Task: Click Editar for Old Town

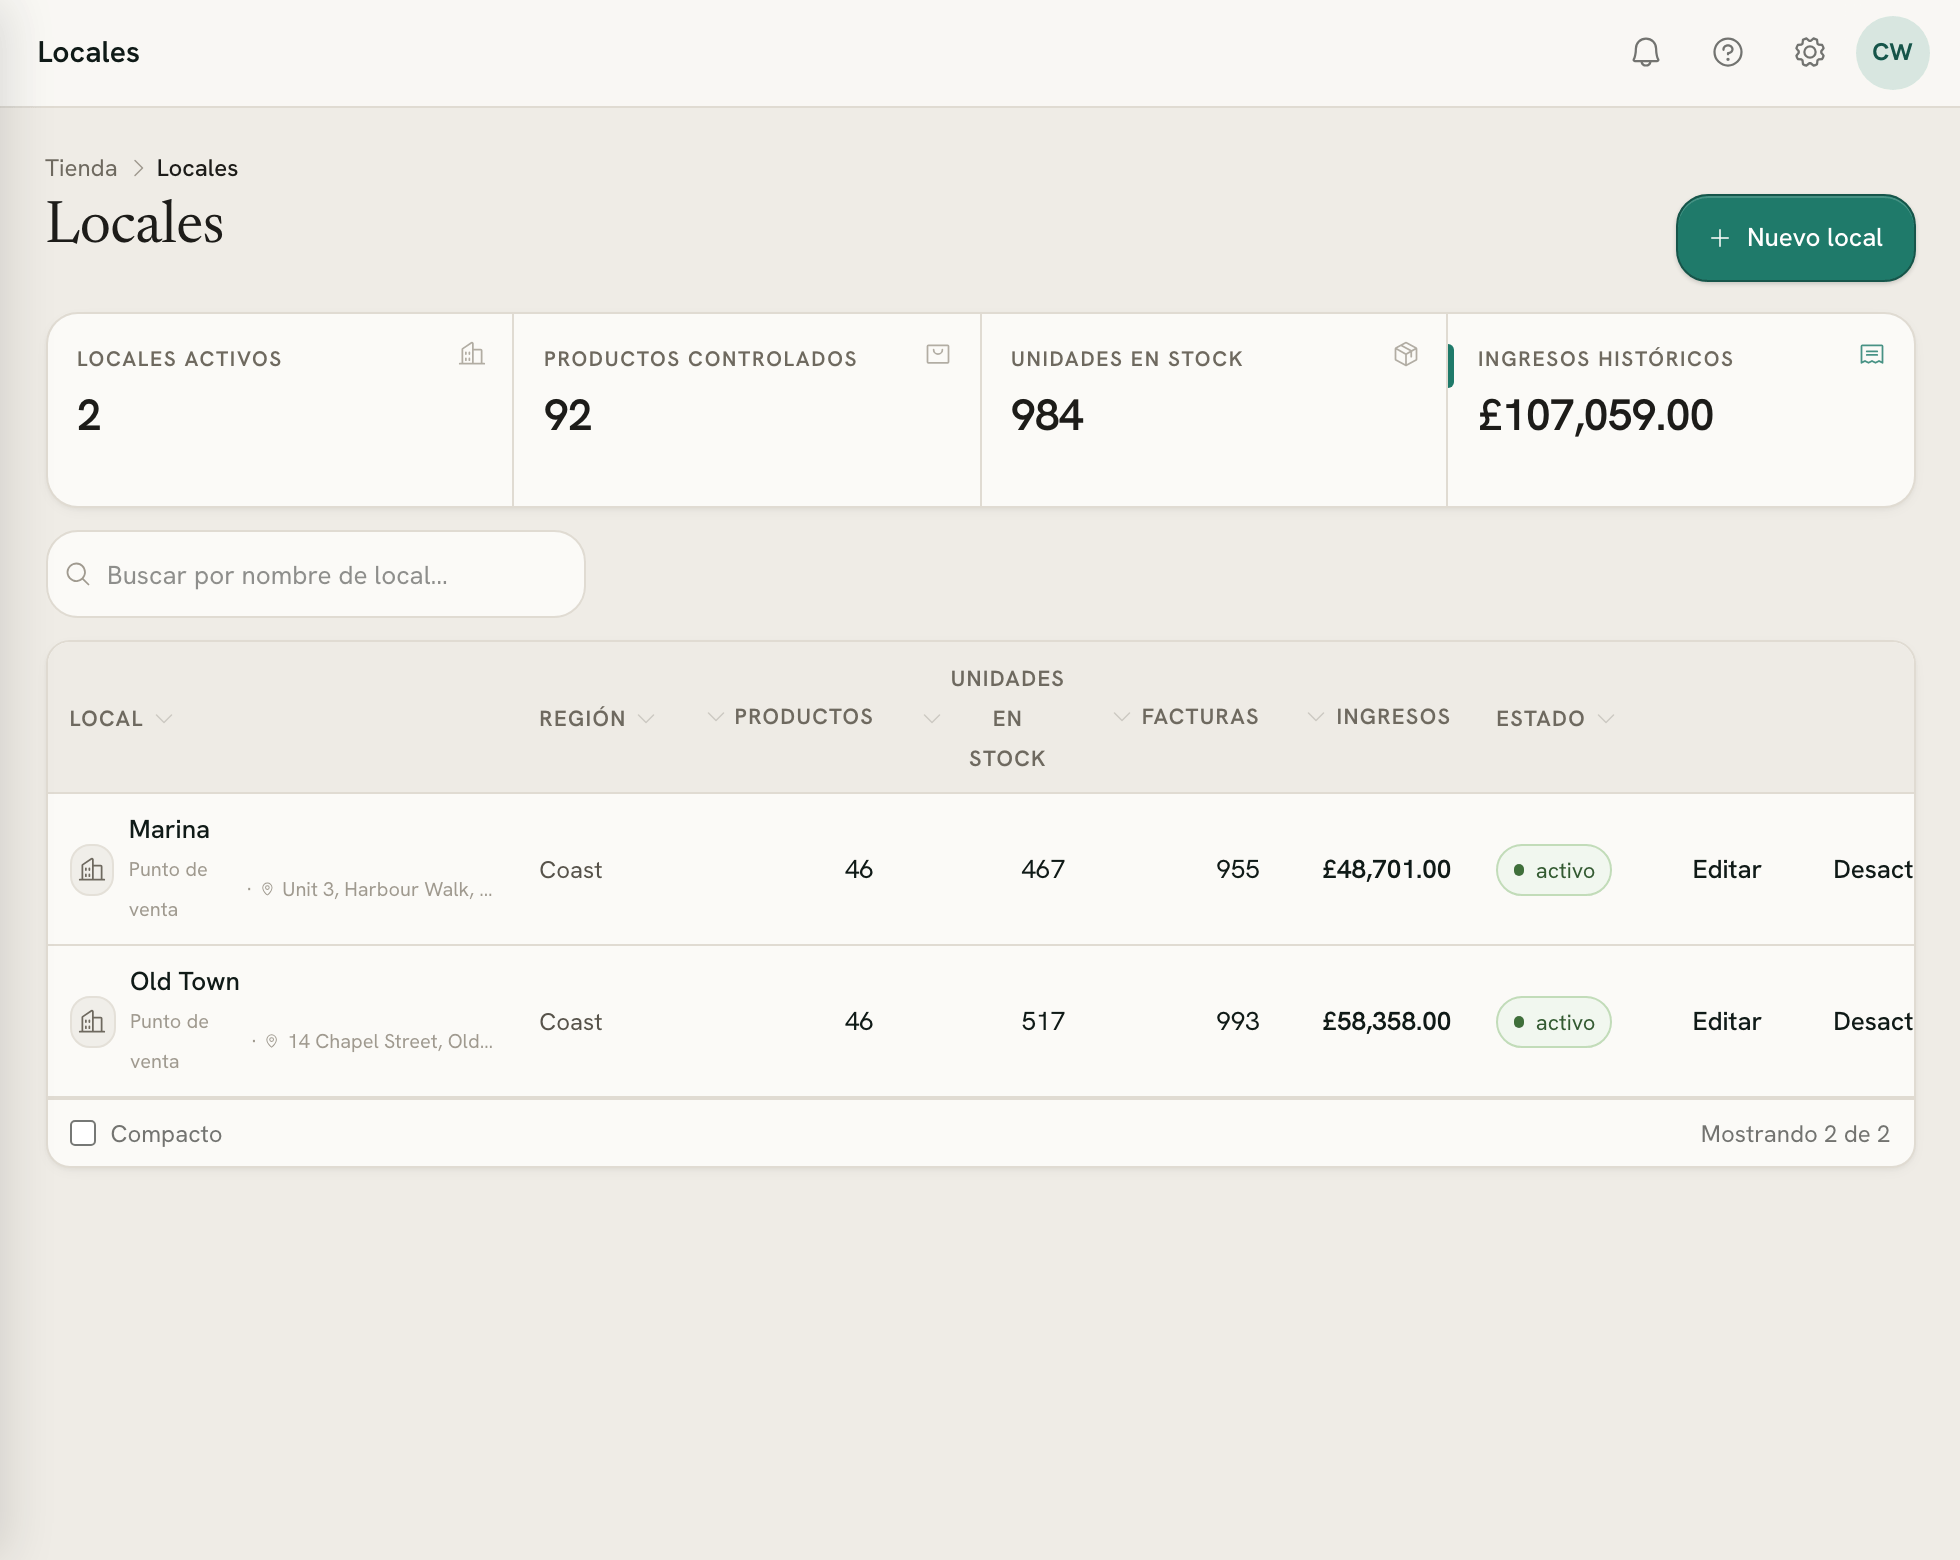Action: coord(1726,1021)
